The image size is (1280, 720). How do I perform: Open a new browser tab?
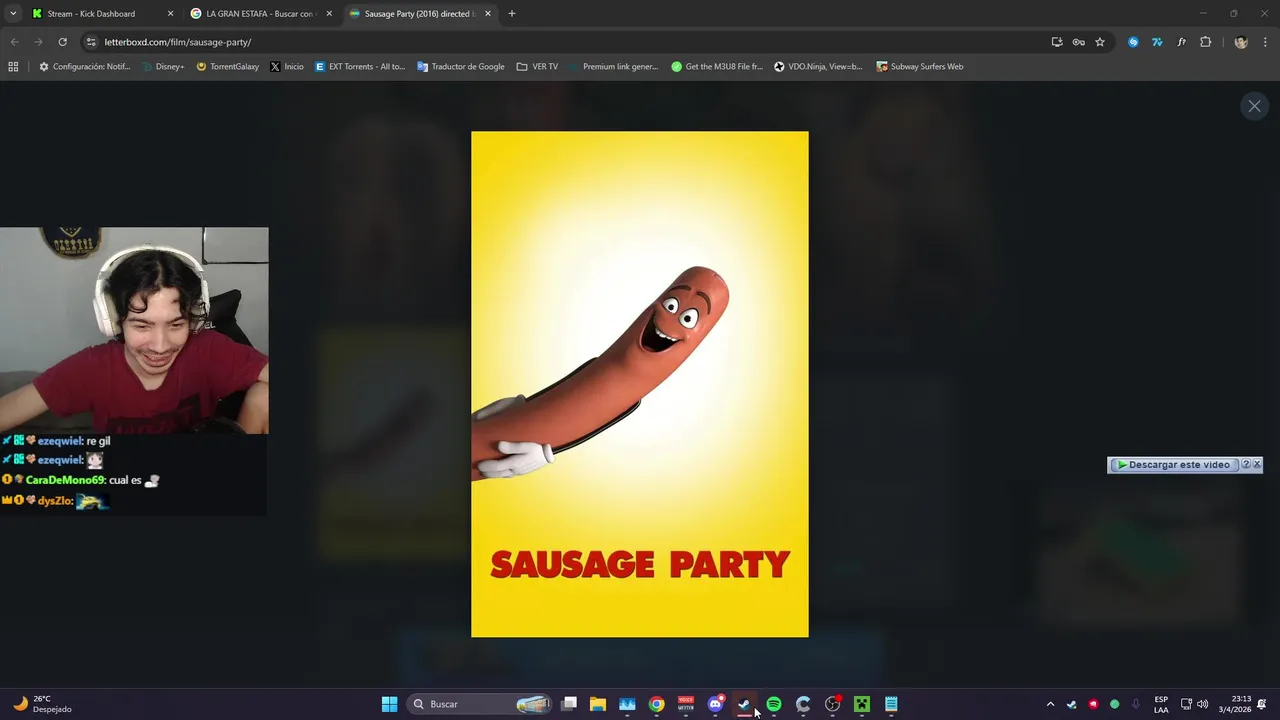512,14
